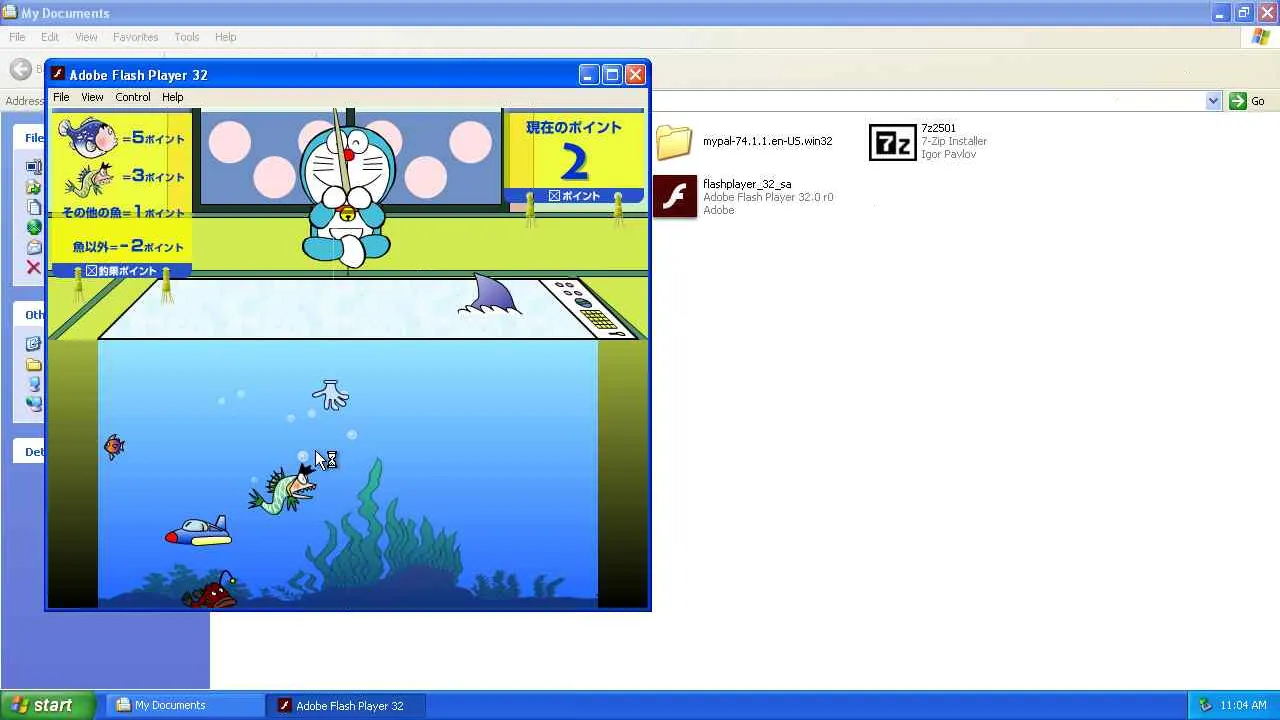Click the Copy this file task icon
Image resolution: width=1280 pixels, height=720 pixels.
tap(34, 207)
